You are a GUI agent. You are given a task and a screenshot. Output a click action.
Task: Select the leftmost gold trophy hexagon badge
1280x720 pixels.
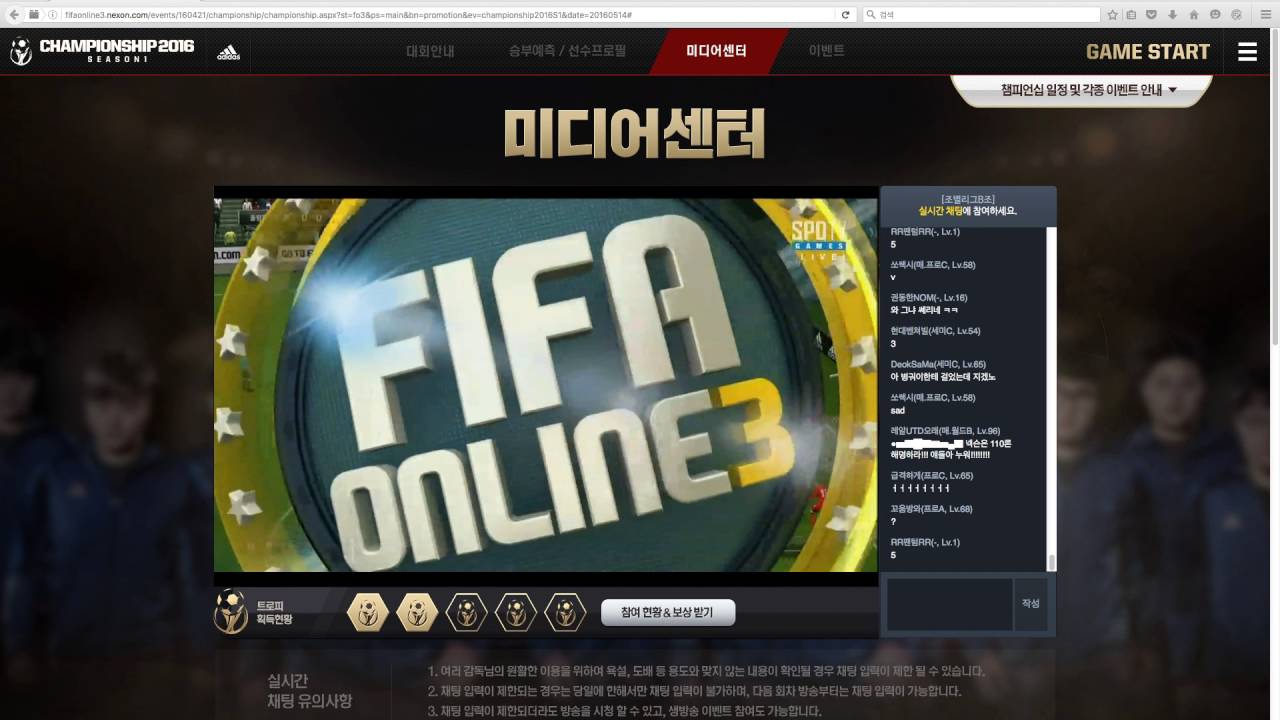coord(367,612)
